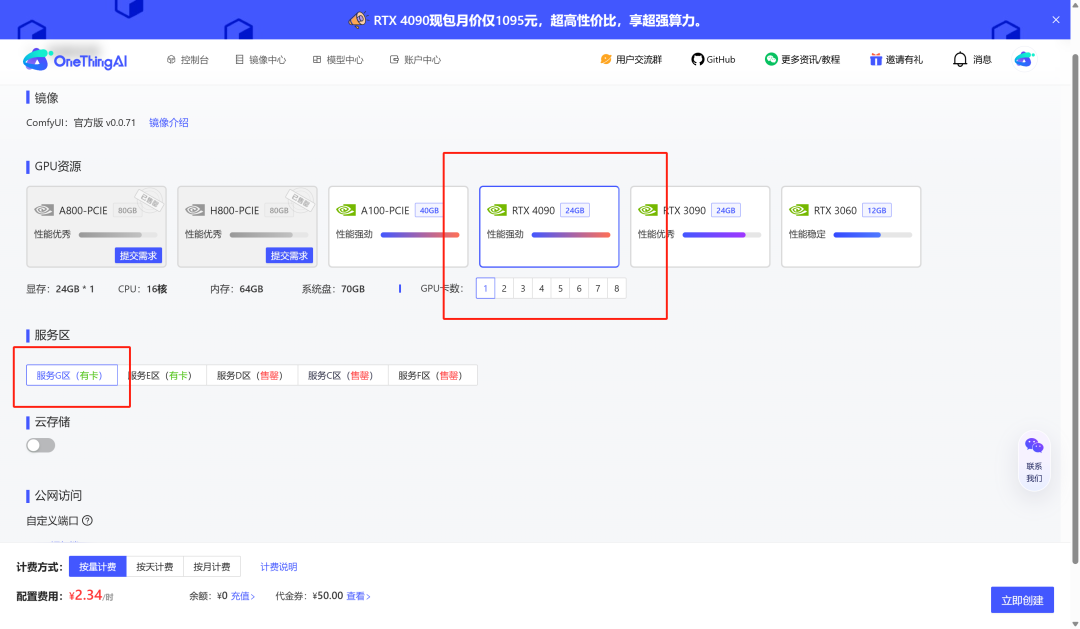
Task: Set GPU card count to 7
Action: tap(598, 289)
